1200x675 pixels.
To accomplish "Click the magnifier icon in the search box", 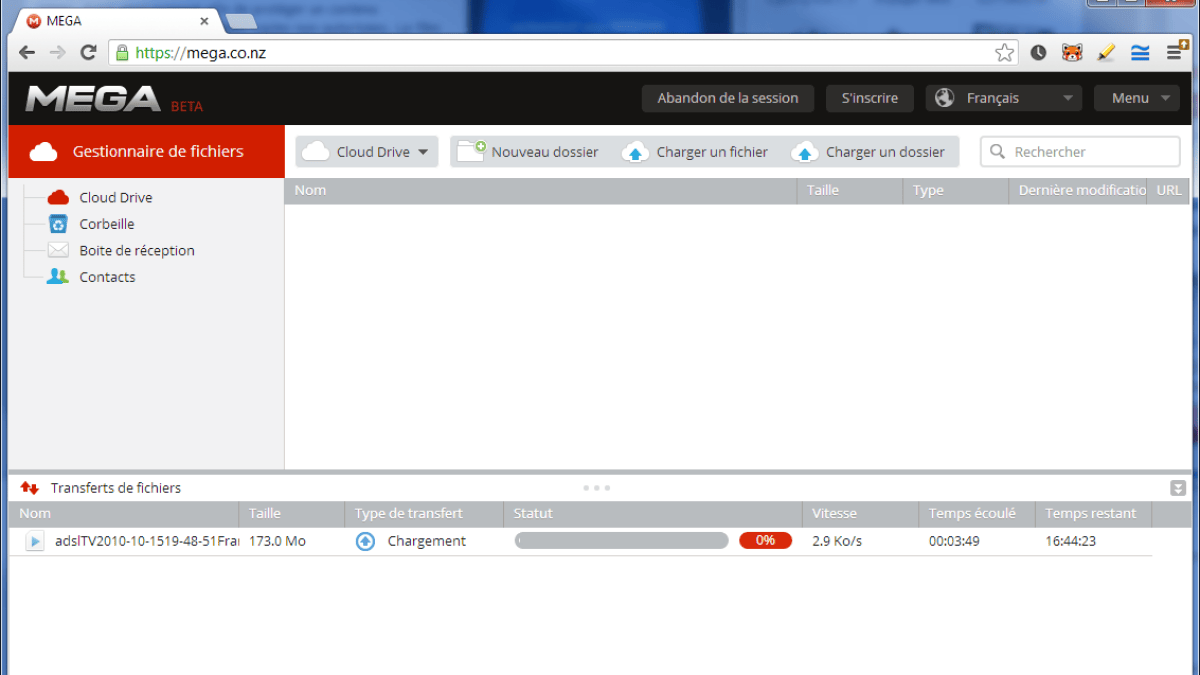I will [997, 152].
